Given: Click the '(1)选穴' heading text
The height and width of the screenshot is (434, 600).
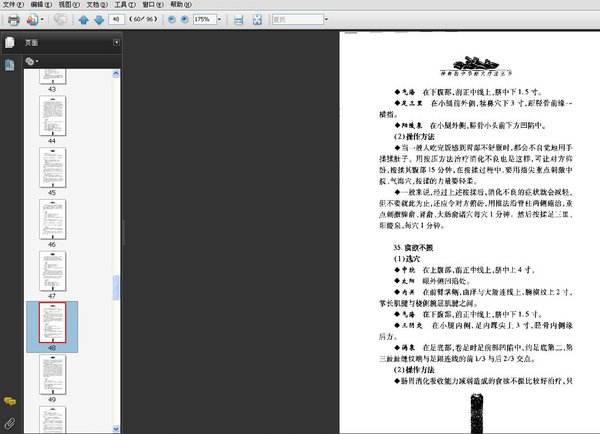Looking at the screenshot, I should (x=407, y=259).
